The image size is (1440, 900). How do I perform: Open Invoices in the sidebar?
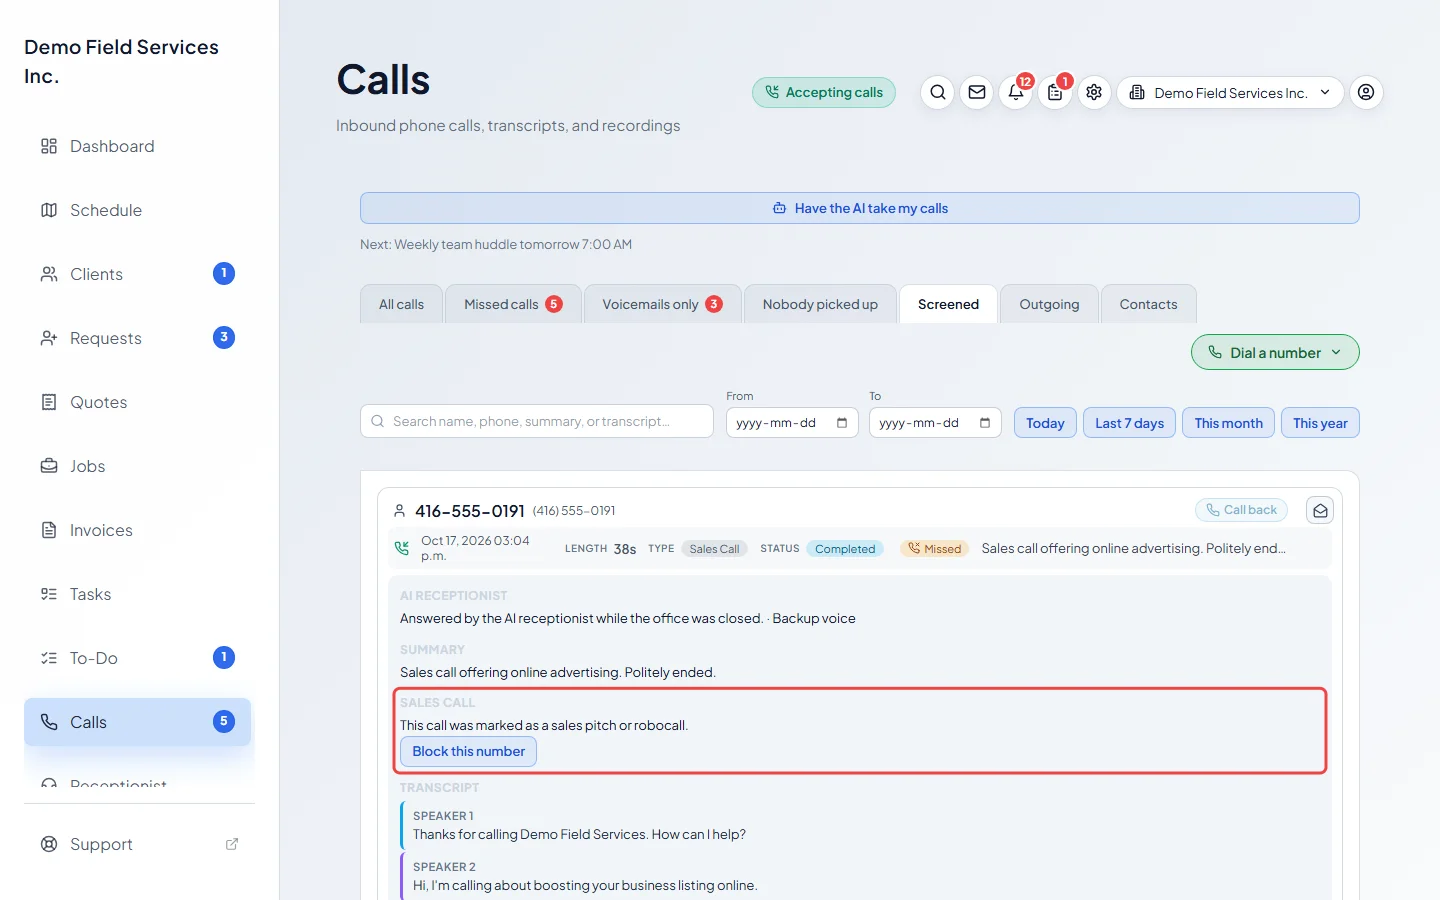137,530
